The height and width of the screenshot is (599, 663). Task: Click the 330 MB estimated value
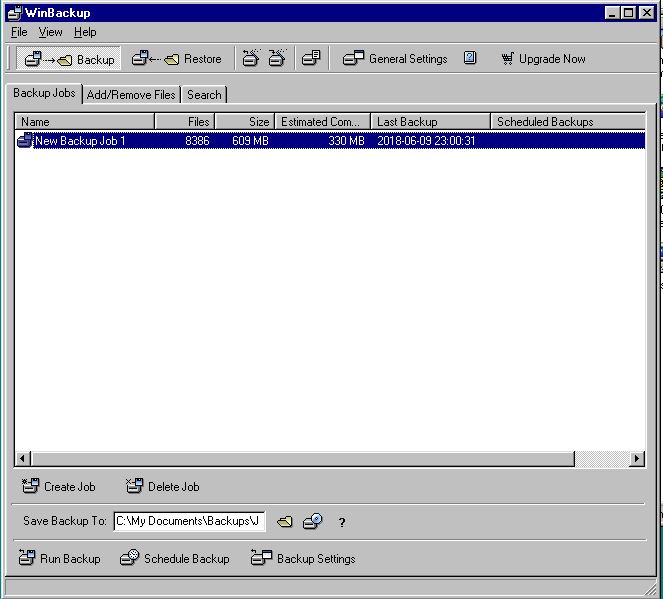[346, 140]
